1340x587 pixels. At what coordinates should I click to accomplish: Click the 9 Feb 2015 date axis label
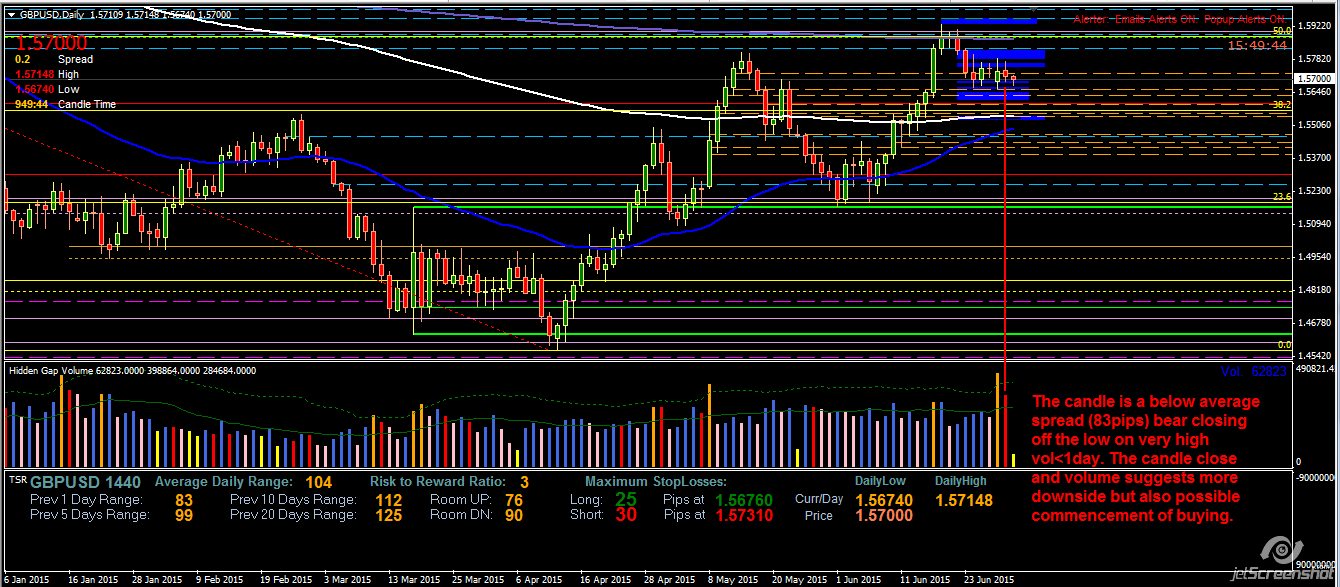[x=219, y=579]
